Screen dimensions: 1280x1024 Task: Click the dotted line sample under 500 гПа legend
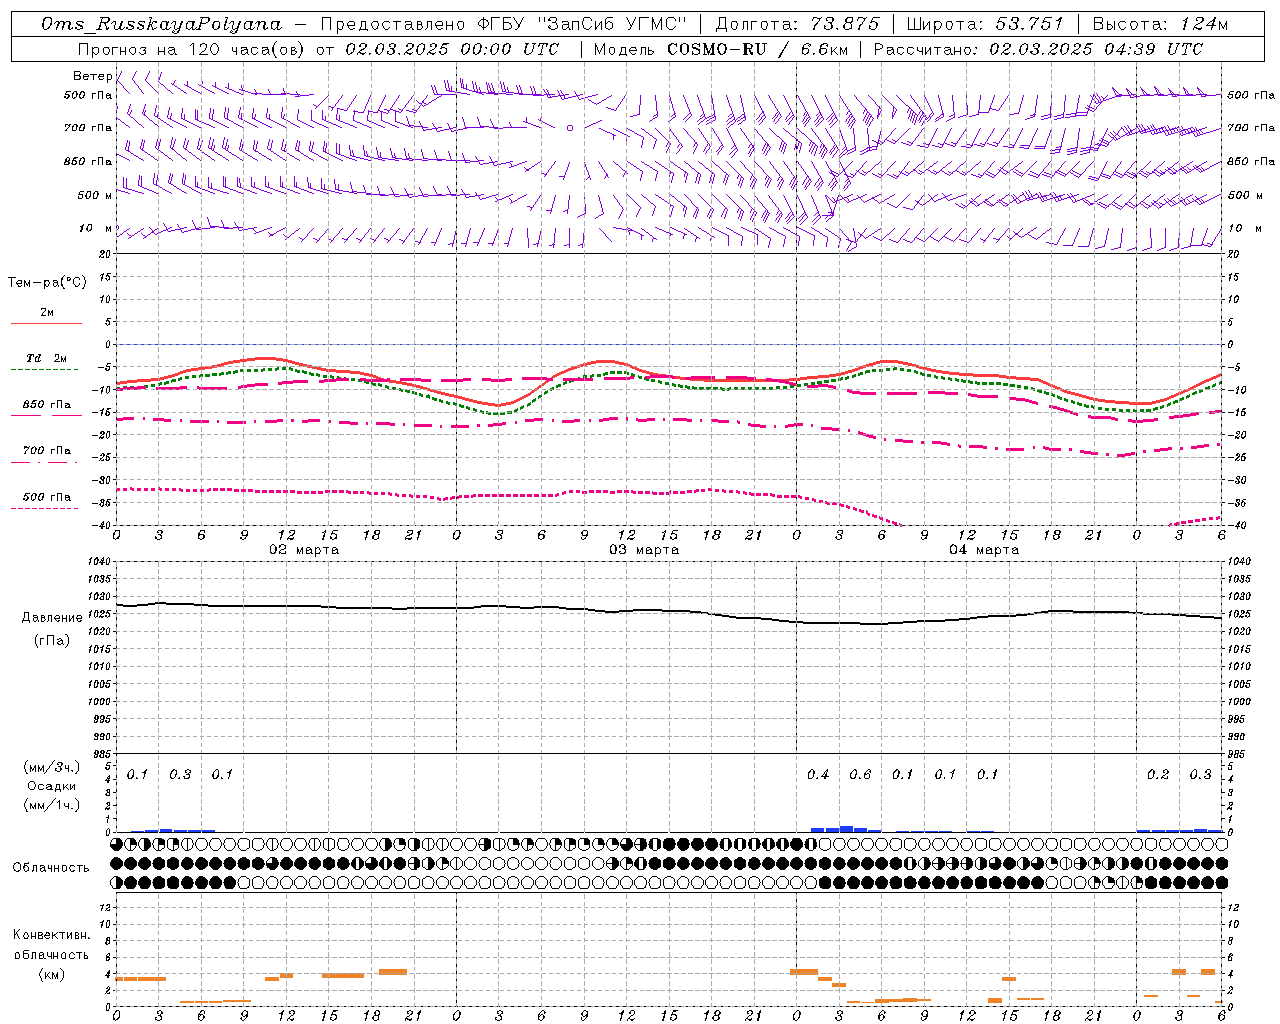point(46,509)
